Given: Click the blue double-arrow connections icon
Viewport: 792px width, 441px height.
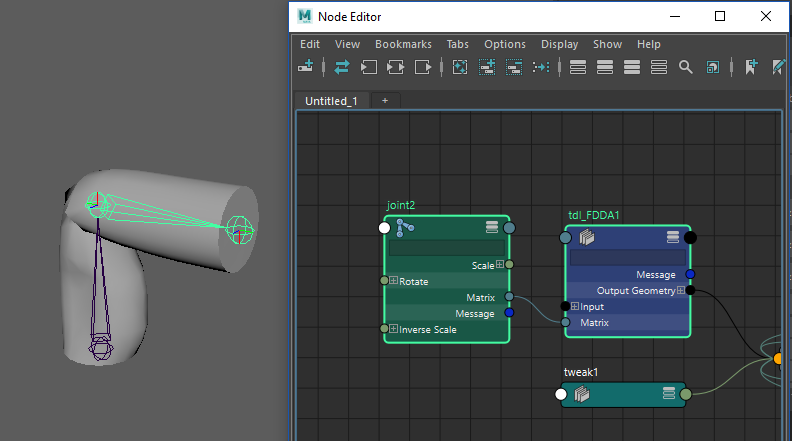Looking at the screenshot, I should pos(342,67).
